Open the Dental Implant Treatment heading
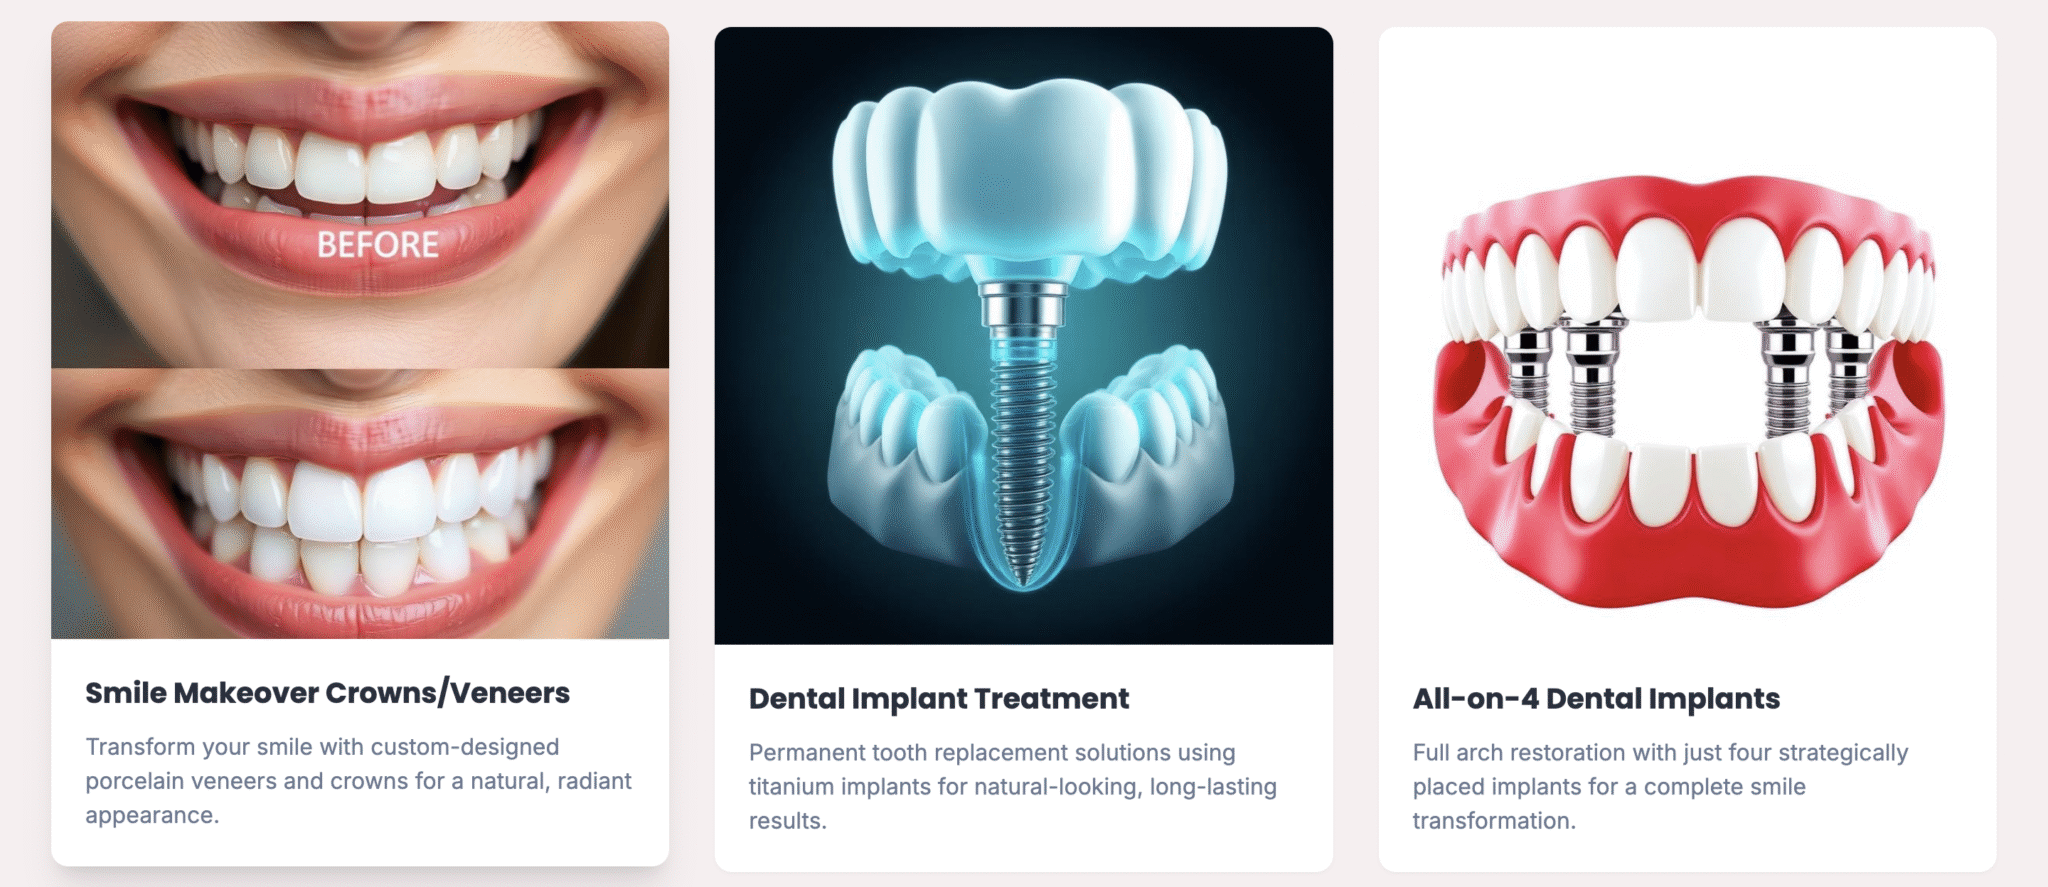This screenshot has height=887, width=2048. [939, 698]
